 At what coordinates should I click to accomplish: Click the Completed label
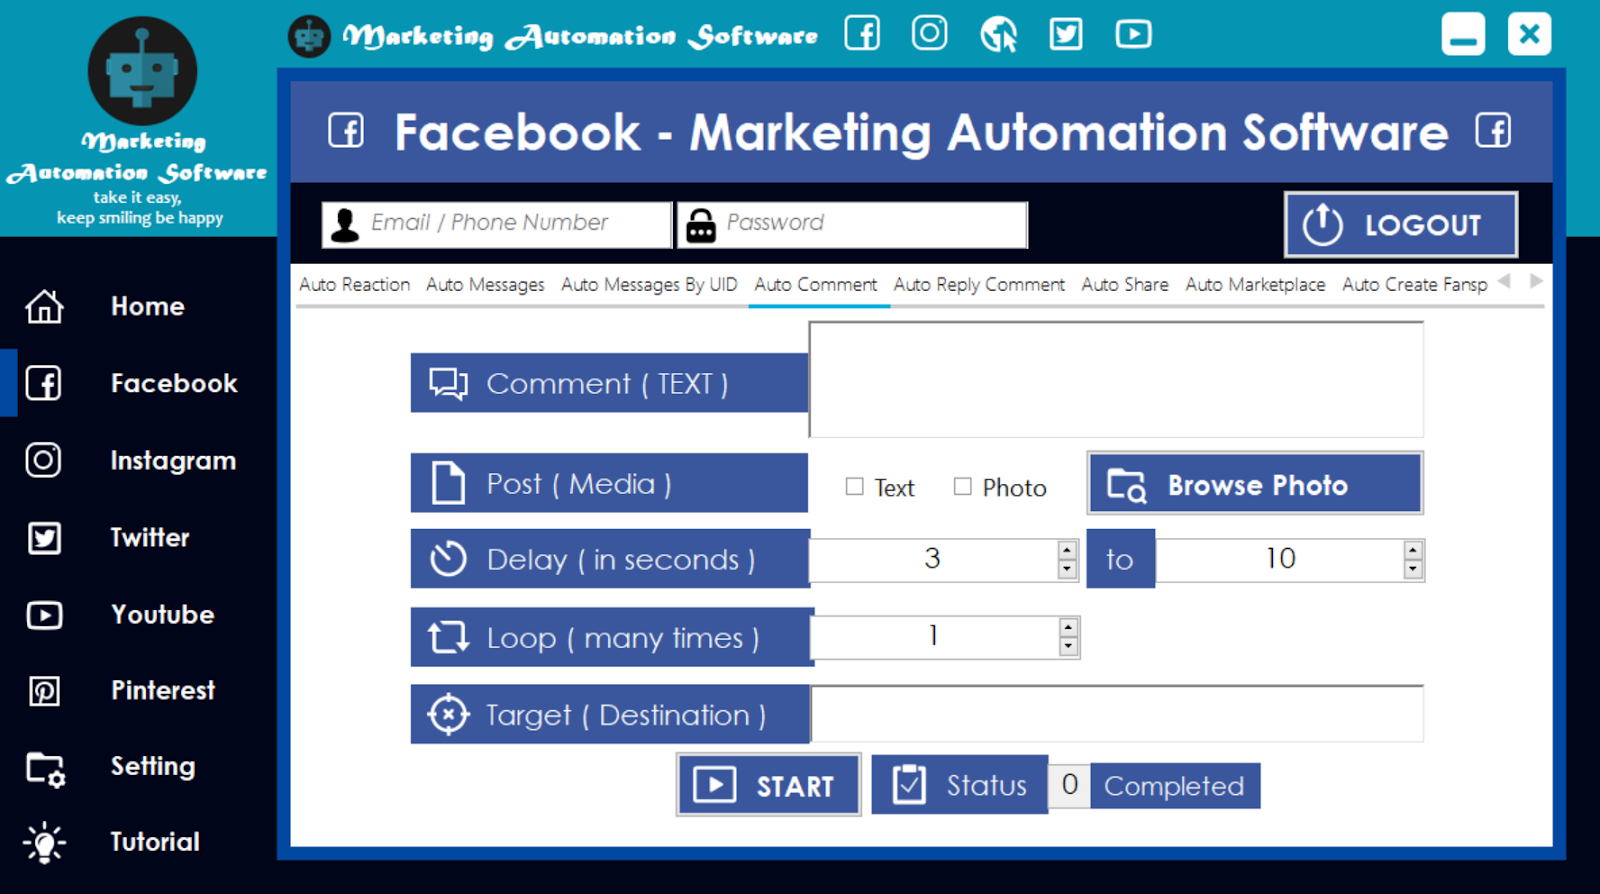point(1174,786)
